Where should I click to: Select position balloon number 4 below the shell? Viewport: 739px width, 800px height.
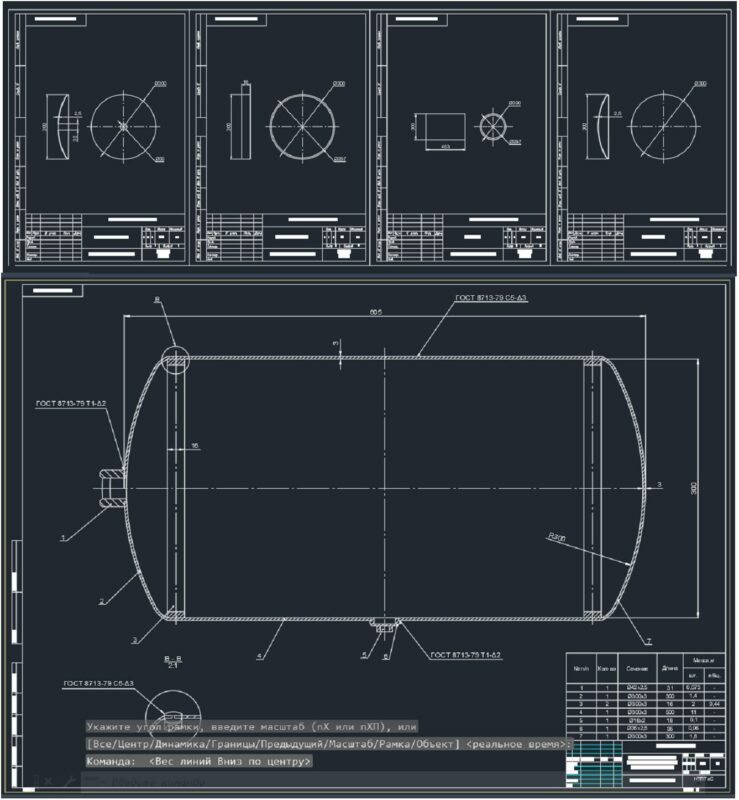coord(259,656)
